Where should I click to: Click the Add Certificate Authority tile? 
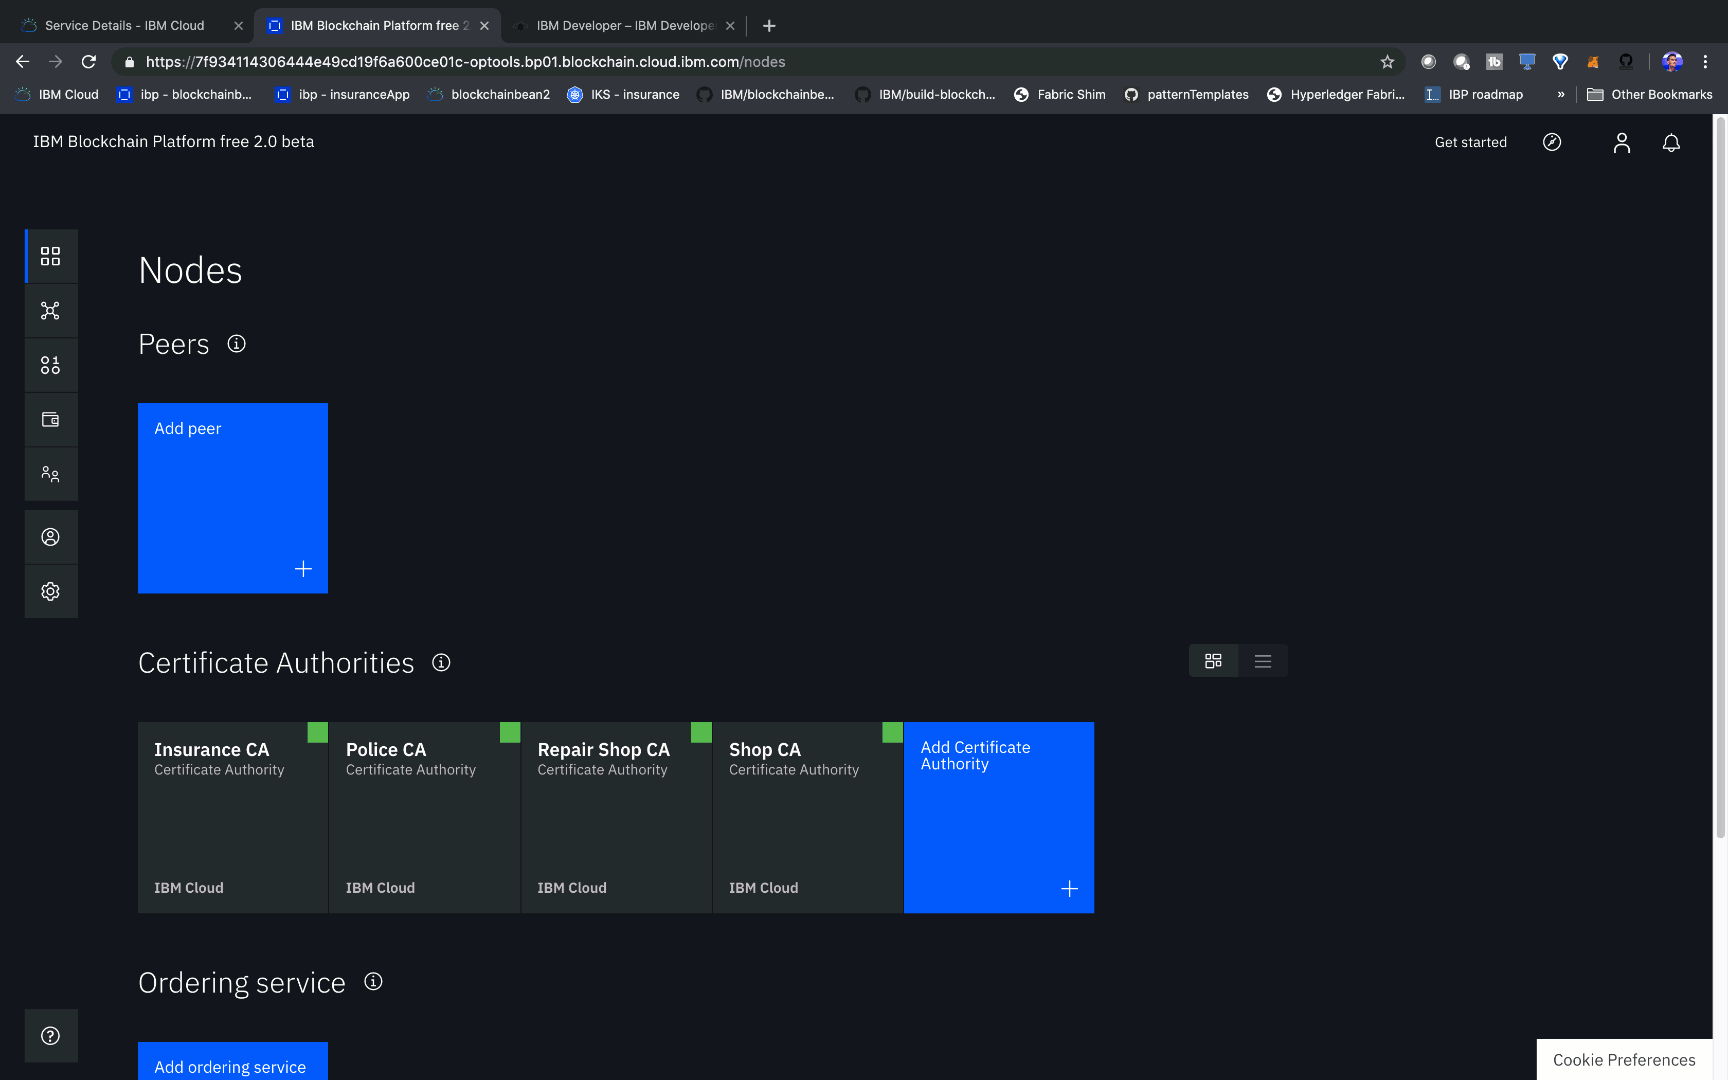[x=999, y=817]
